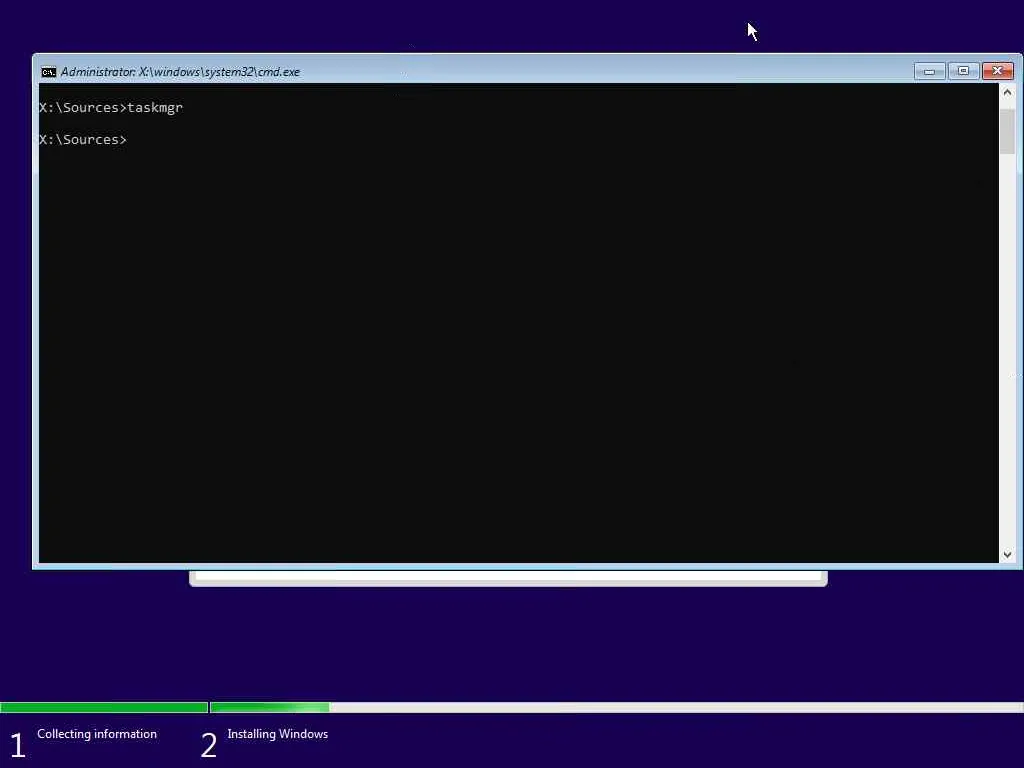Close the Administrator cmd.exe window
This screenshot has height=768, width=1024.
(998, 71)
